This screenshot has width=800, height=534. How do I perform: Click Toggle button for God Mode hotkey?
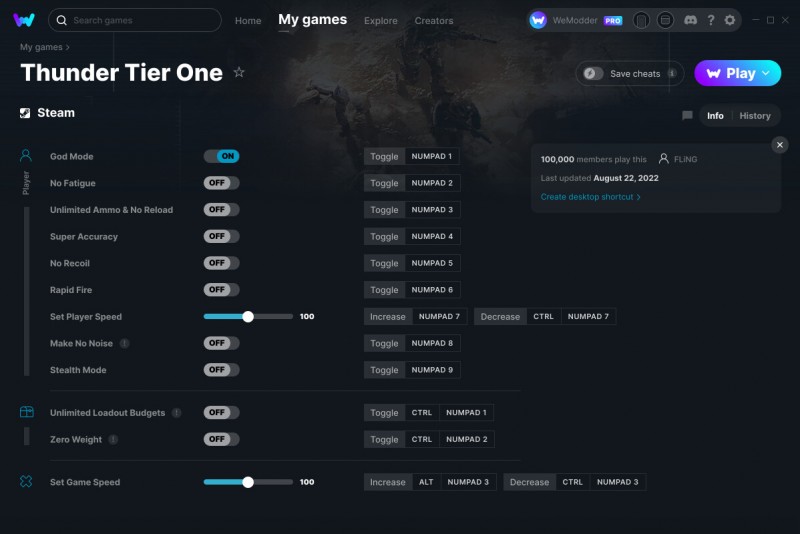(x=384, y=157)
